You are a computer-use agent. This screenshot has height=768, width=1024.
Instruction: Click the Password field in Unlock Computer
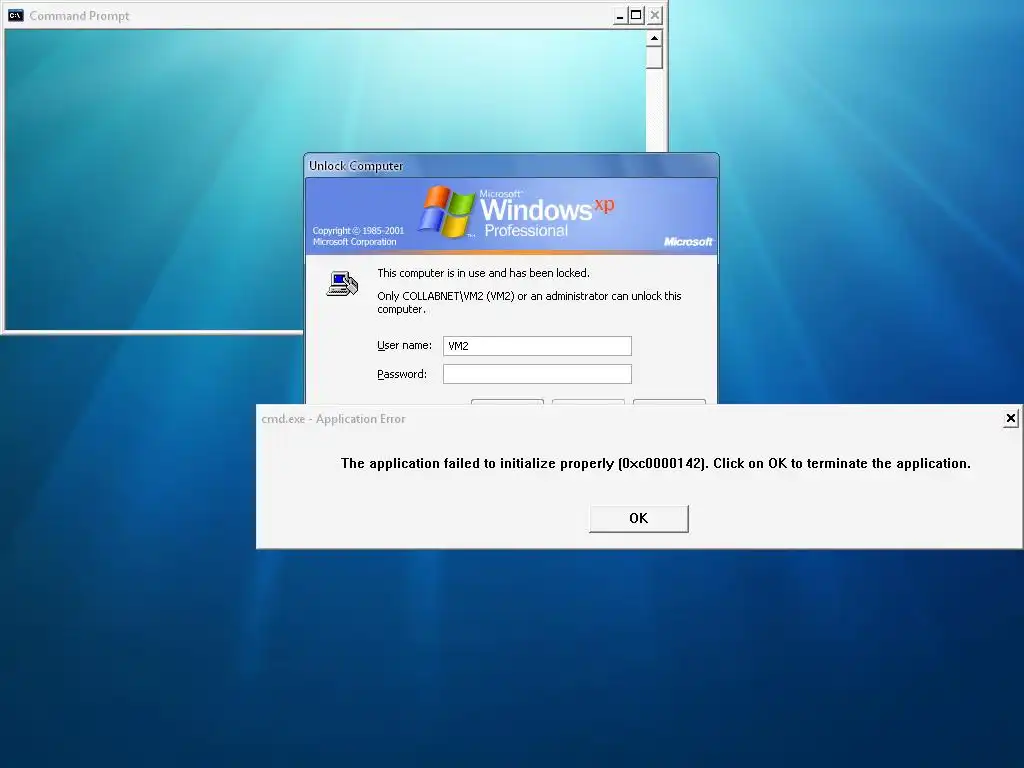pos(537,374)
